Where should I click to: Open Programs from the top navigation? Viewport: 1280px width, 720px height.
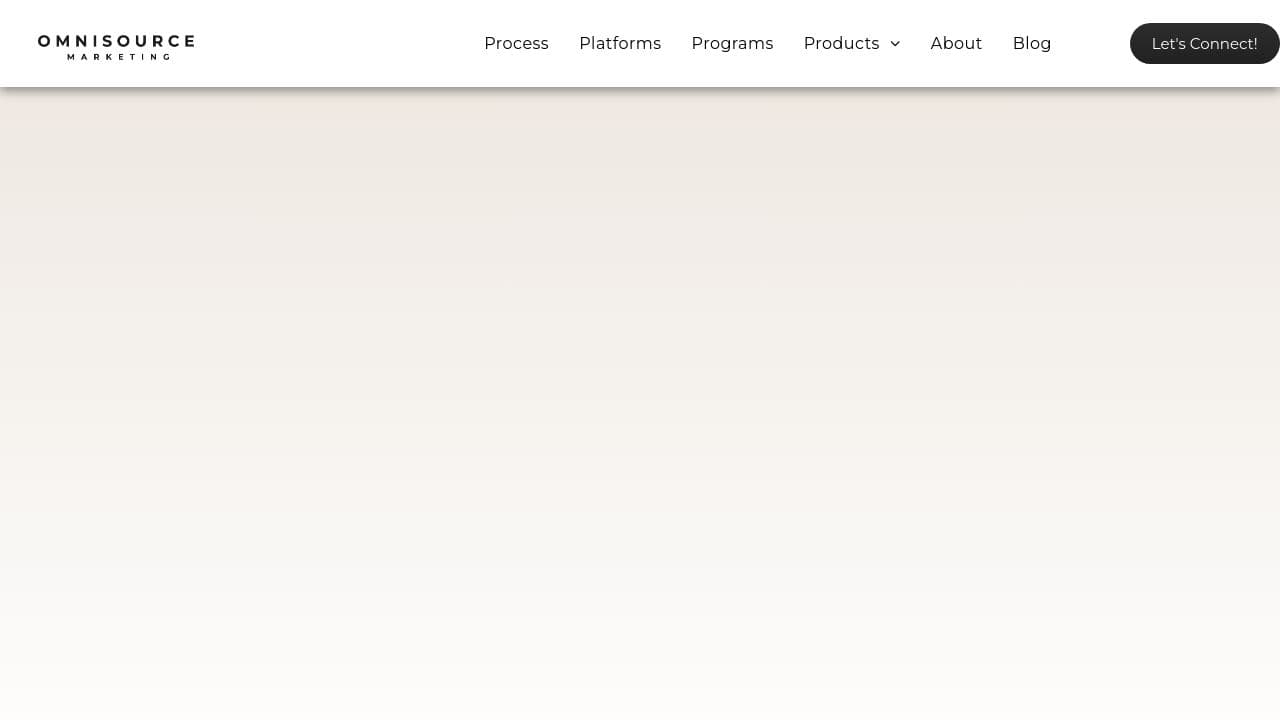[732, 43]
